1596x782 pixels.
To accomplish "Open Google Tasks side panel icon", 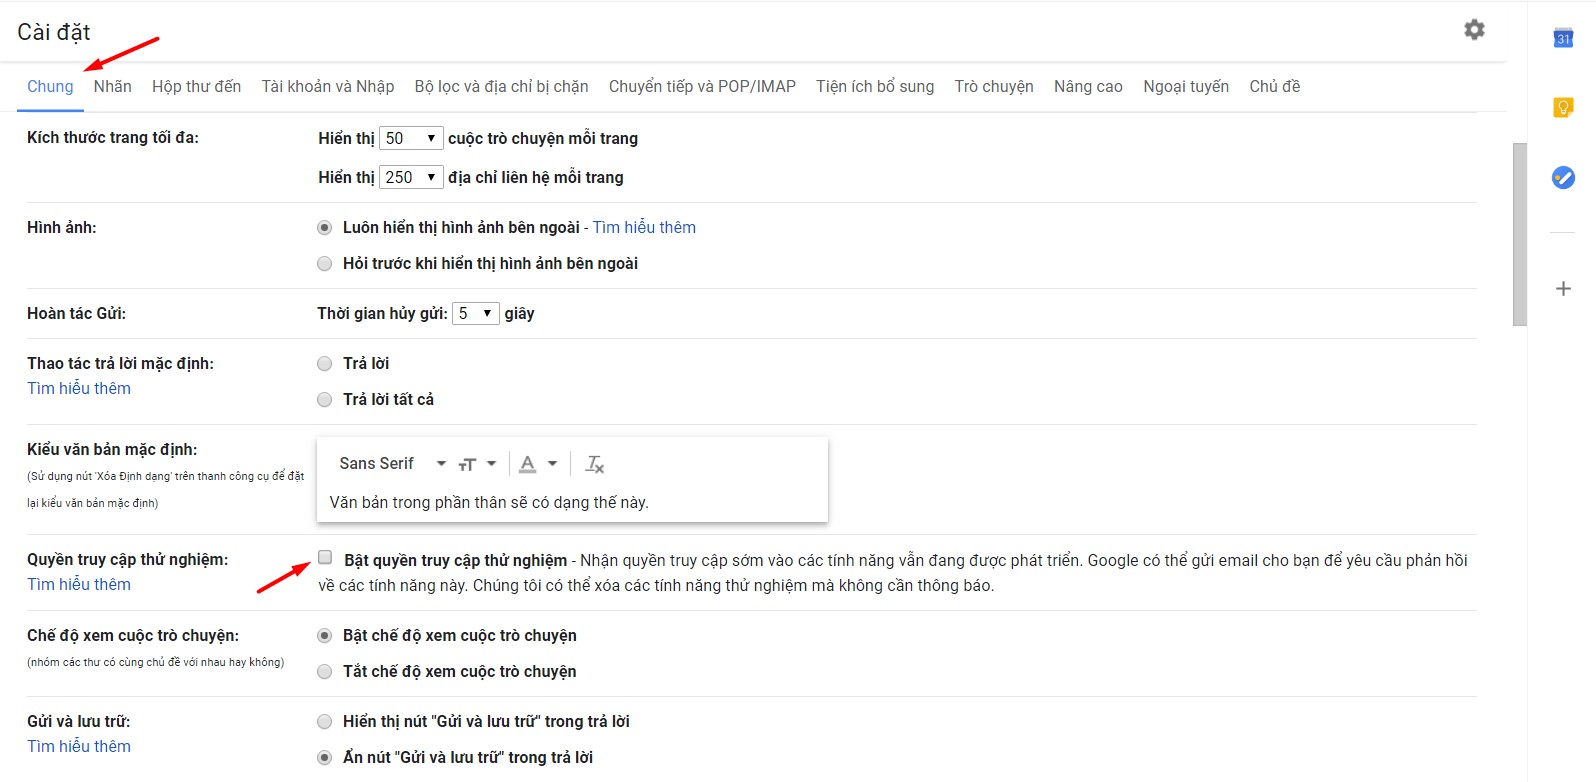I will click(1563, 177).
